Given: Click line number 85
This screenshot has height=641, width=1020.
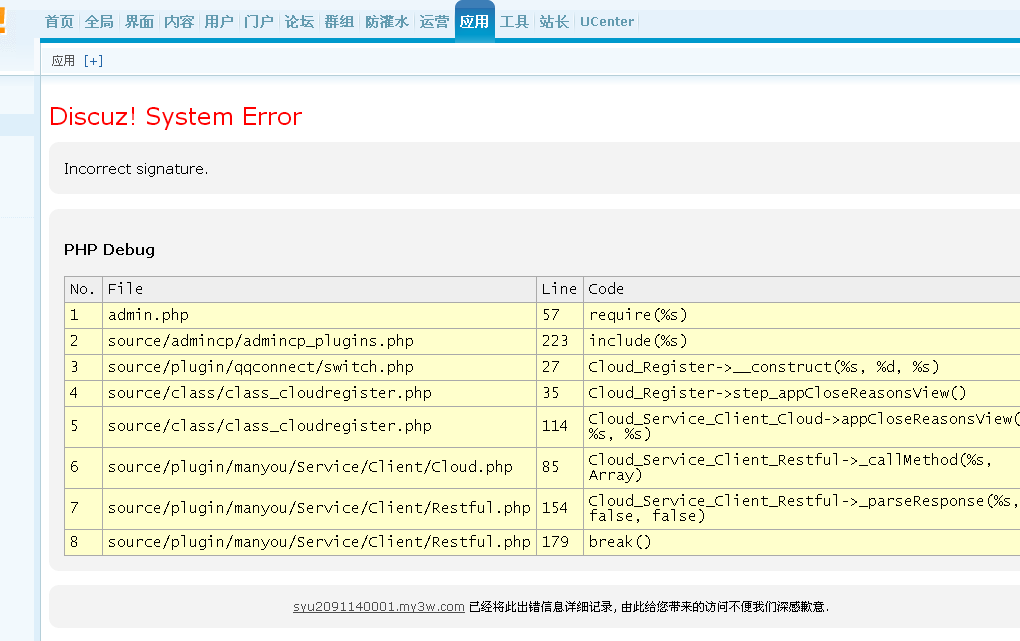Looking at the screenshot, I should click(x=559, y=467).
